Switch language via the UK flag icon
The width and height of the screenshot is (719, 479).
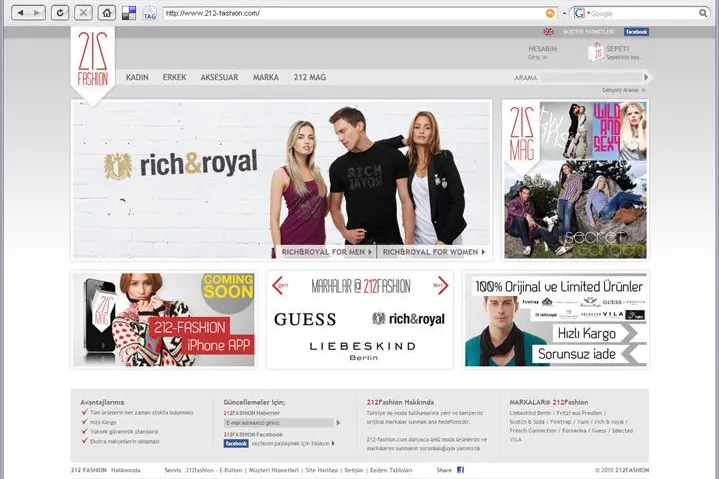[x=548, y=32]
